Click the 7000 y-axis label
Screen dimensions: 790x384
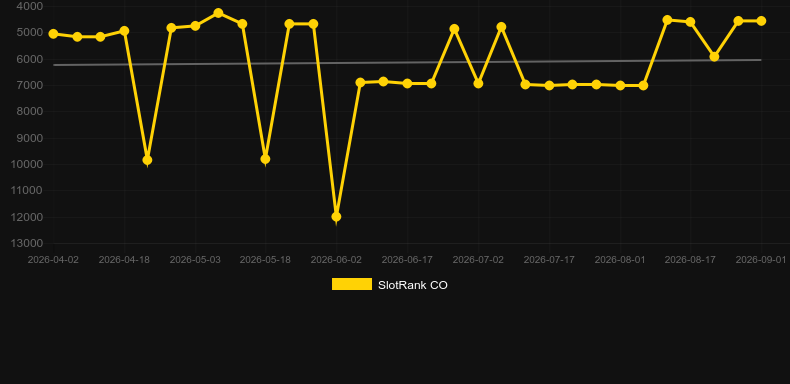tap(30, 85)
